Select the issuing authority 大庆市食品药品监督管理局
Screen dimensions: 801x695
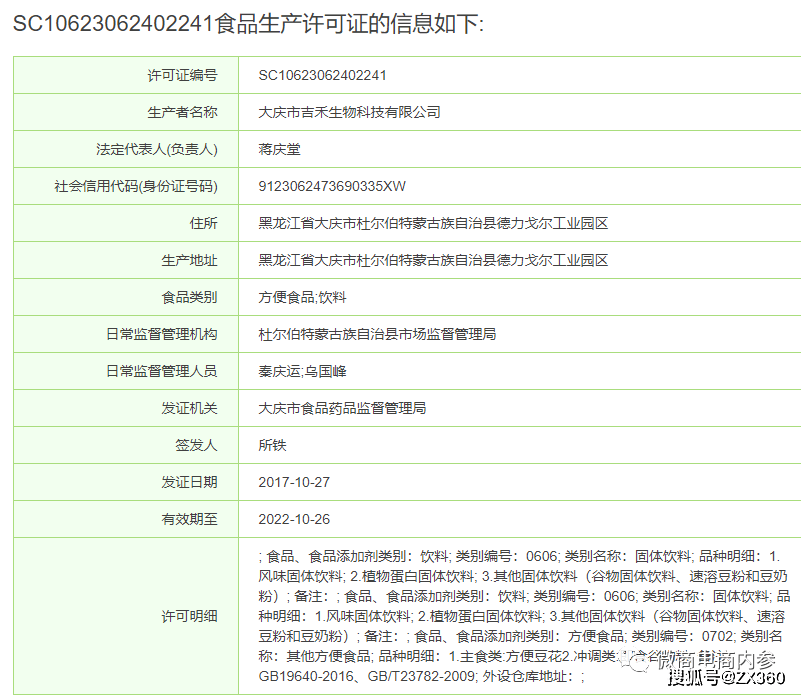click(342, 408)
